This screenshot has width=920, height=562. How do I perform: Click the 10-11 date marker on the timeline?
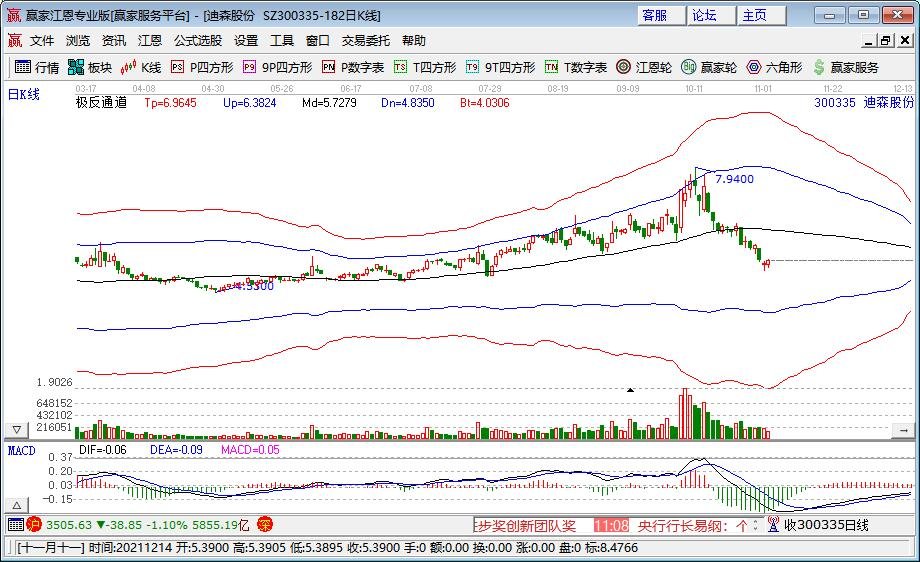(x=694, y=89)
